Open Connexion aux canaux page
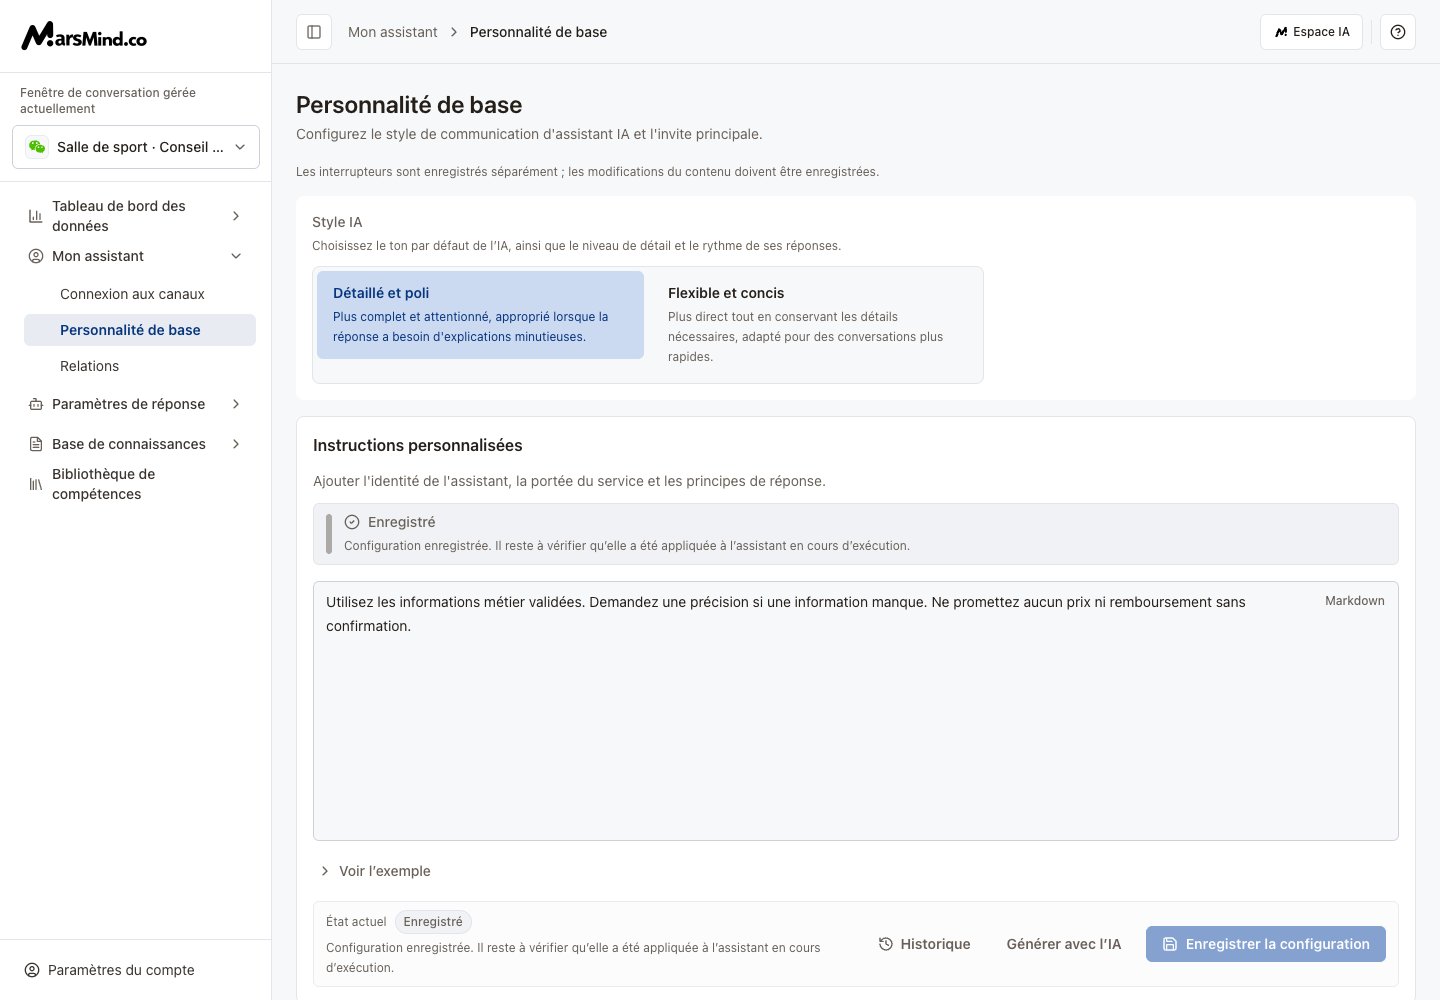 click(x=140, y=294)
